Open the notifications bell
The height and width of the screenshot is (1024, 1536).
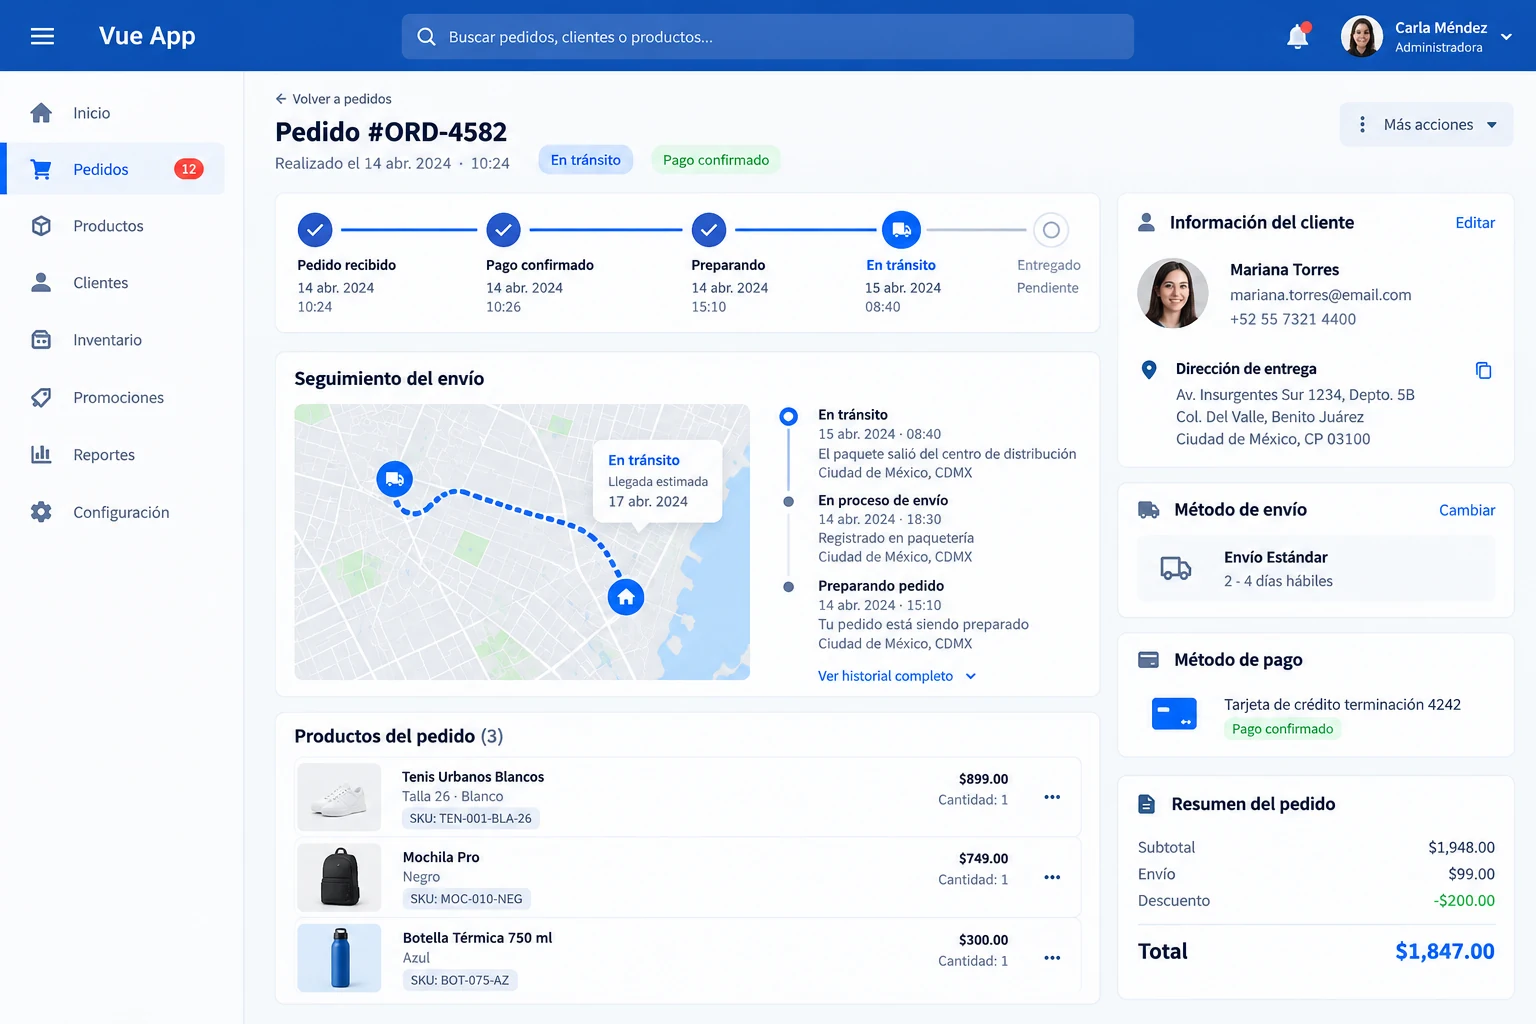coord(1298,36)
